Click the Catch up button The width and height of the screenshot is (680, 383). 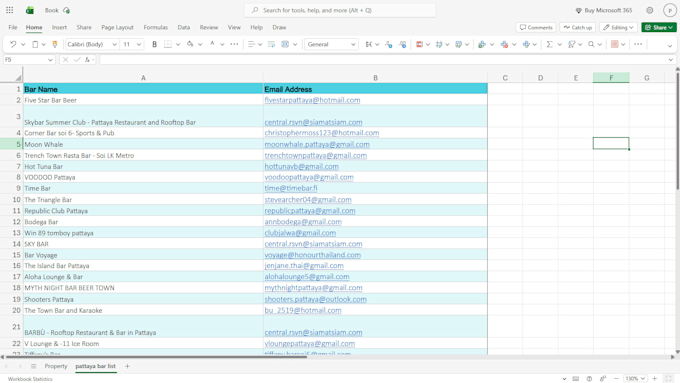coord(578,27)
